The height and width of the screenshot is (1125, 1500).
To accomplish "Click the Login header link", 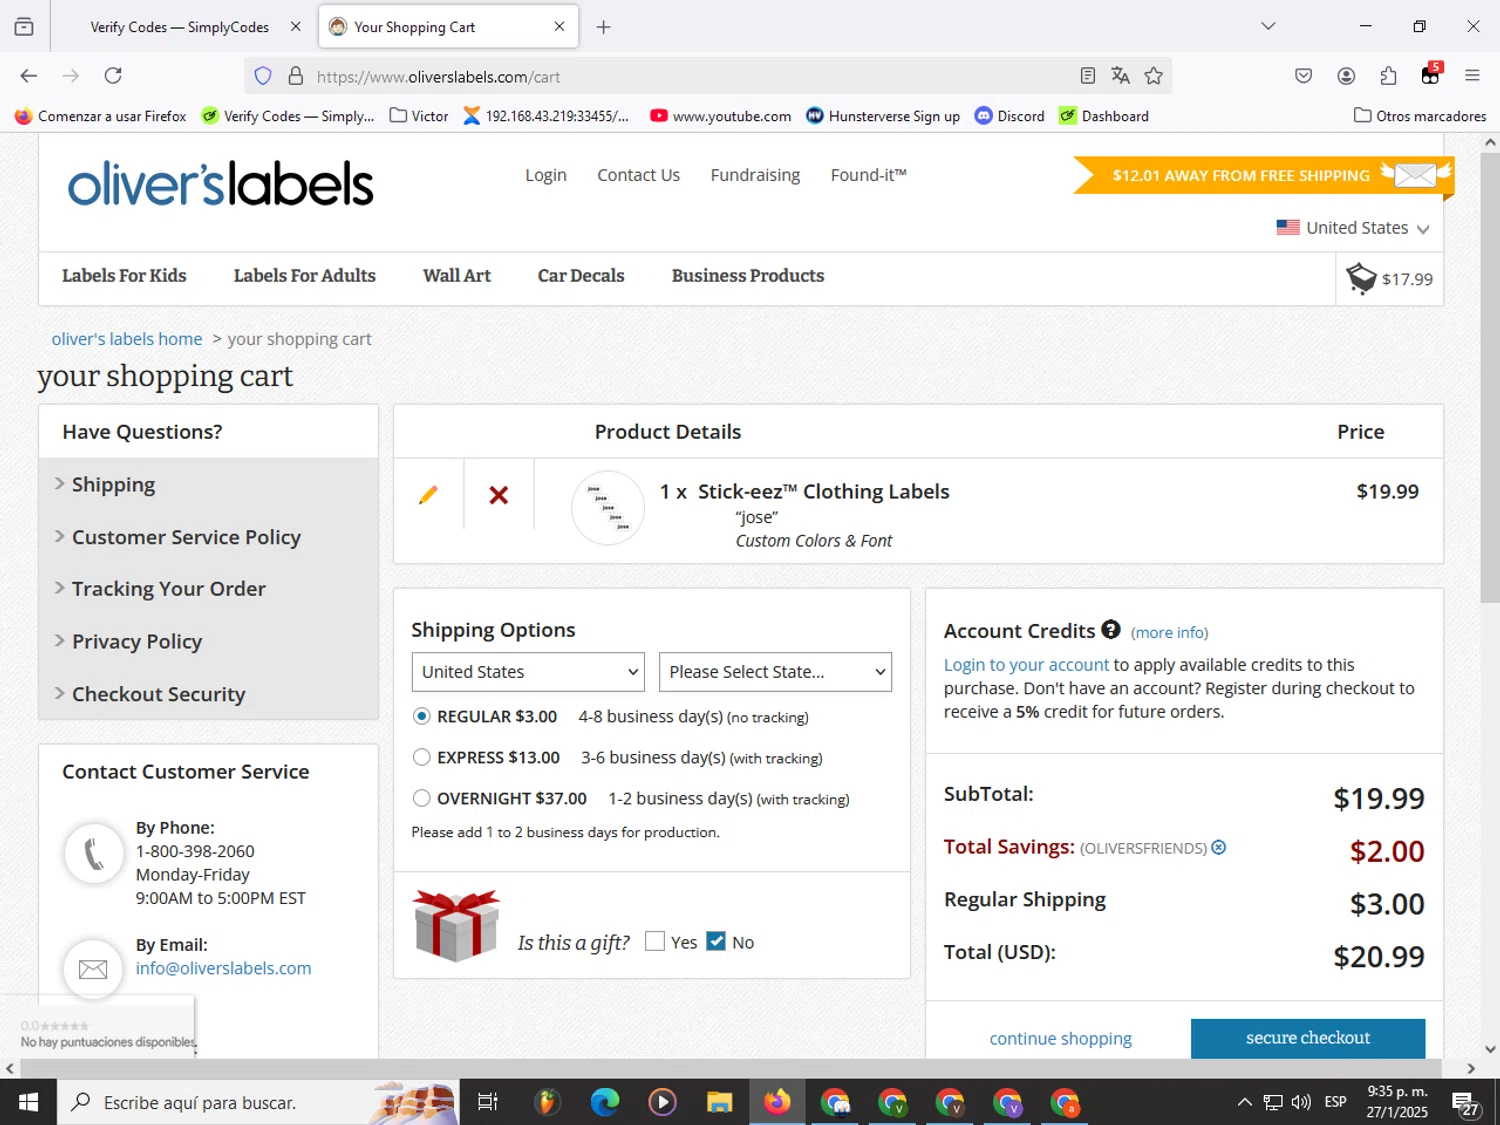I will click(546, 175).
